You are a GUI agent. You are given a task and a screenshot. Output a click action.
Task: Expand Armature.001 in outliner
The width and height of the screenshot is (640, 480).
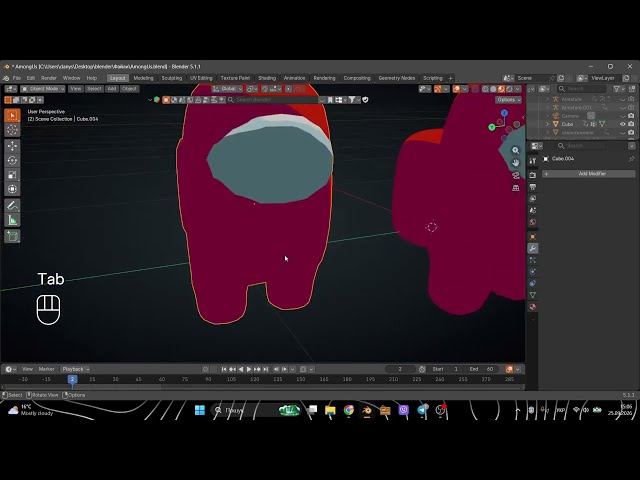[548, 107]
